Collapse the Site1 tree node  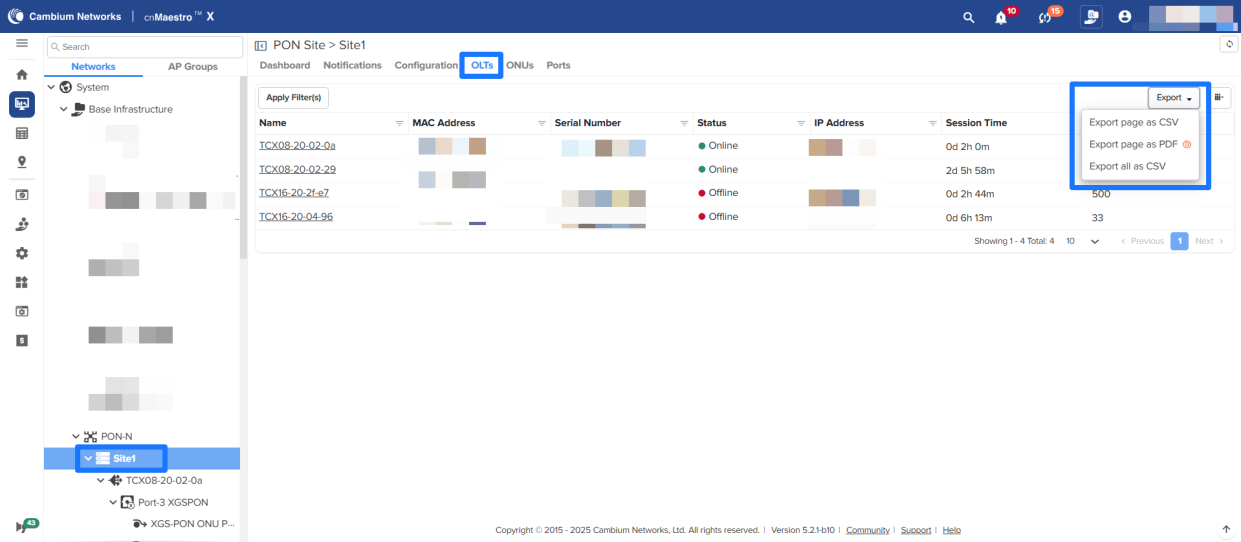88,458
